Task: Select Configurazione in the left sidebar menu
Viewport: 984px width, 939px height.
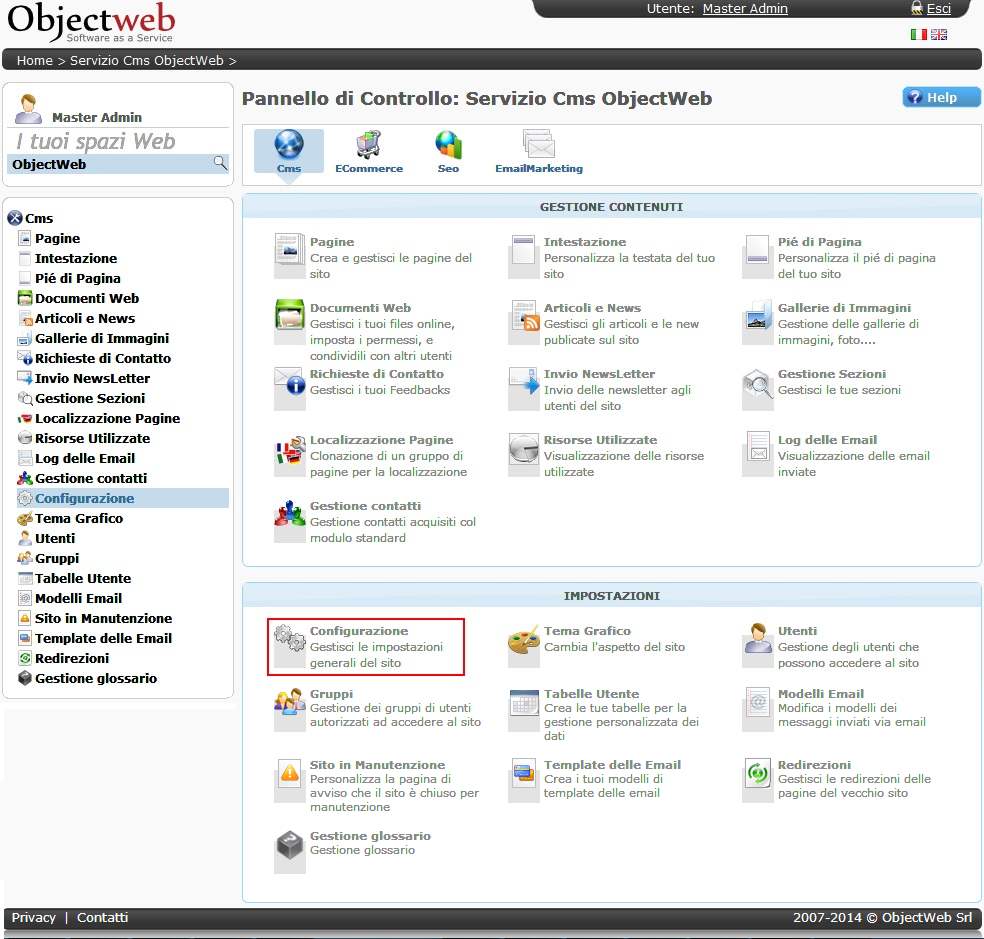Action: (84, 498)
